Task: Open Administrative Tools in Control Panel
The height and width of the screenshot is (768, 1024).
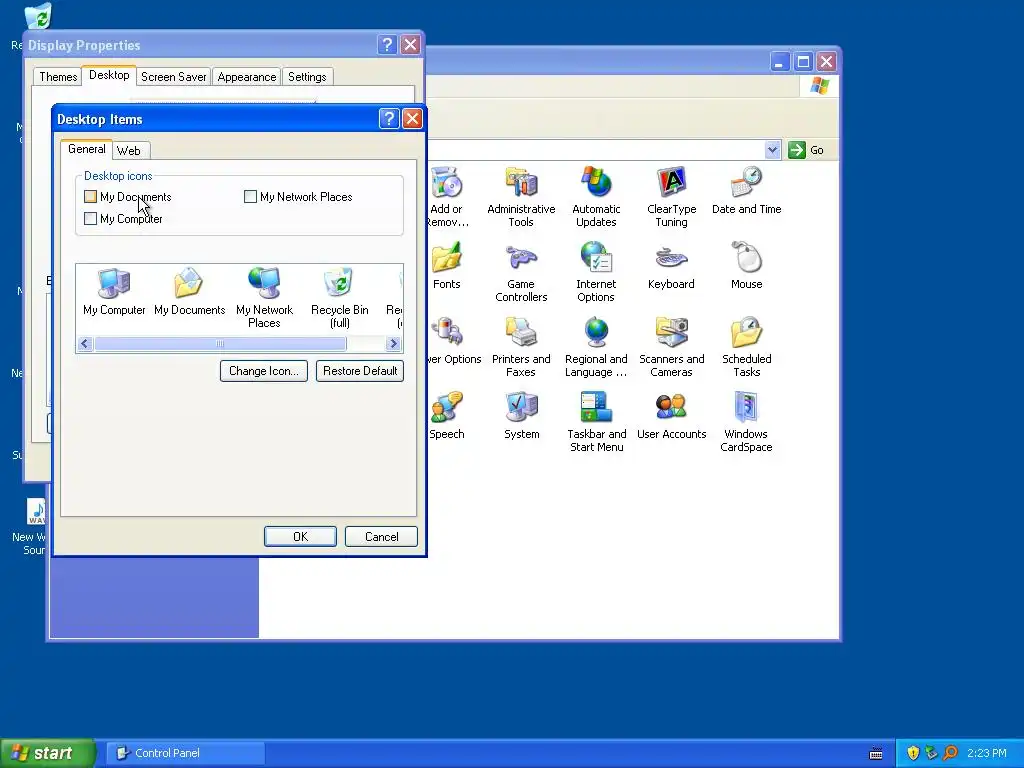Action: coord(521,196)
